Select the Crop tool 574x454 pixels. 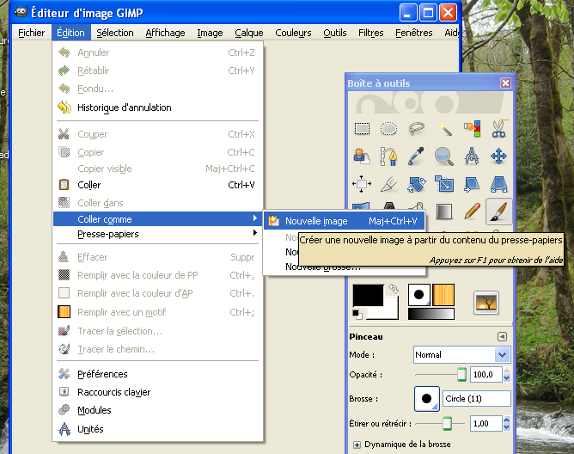click(389, 184)
